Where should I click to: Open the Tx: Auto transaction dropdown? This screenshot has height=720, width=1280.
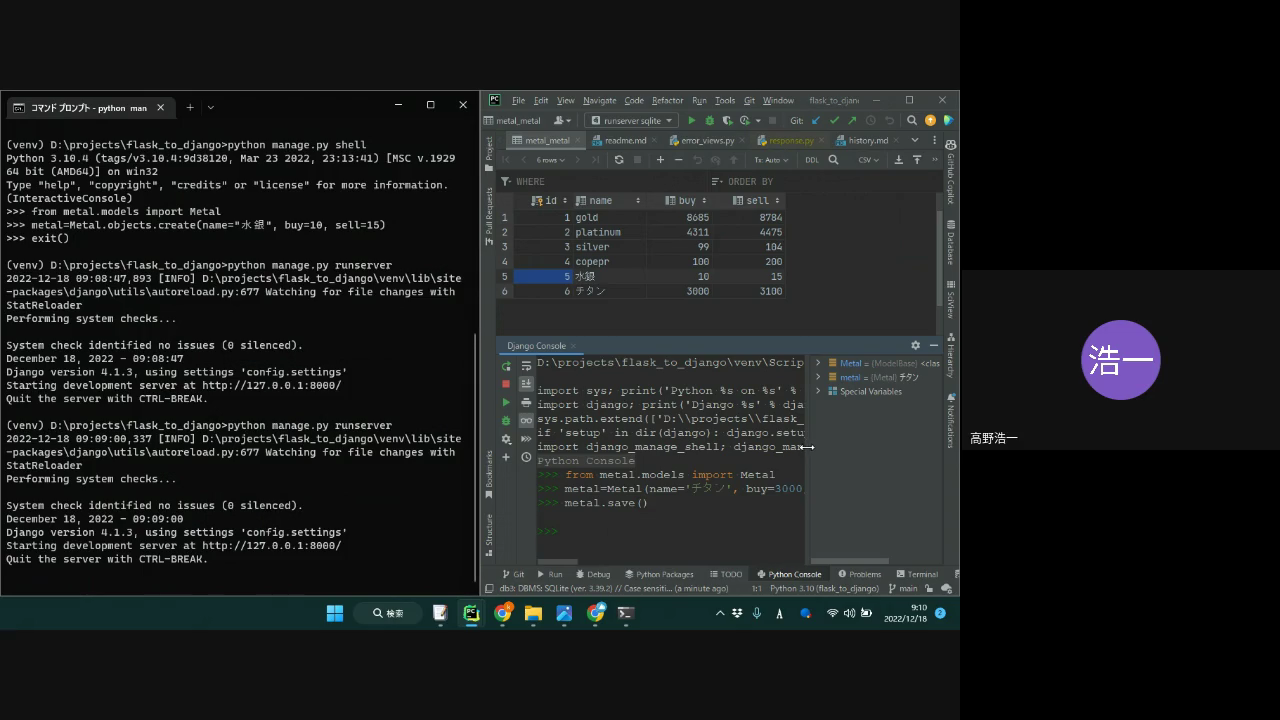(770, 160)
